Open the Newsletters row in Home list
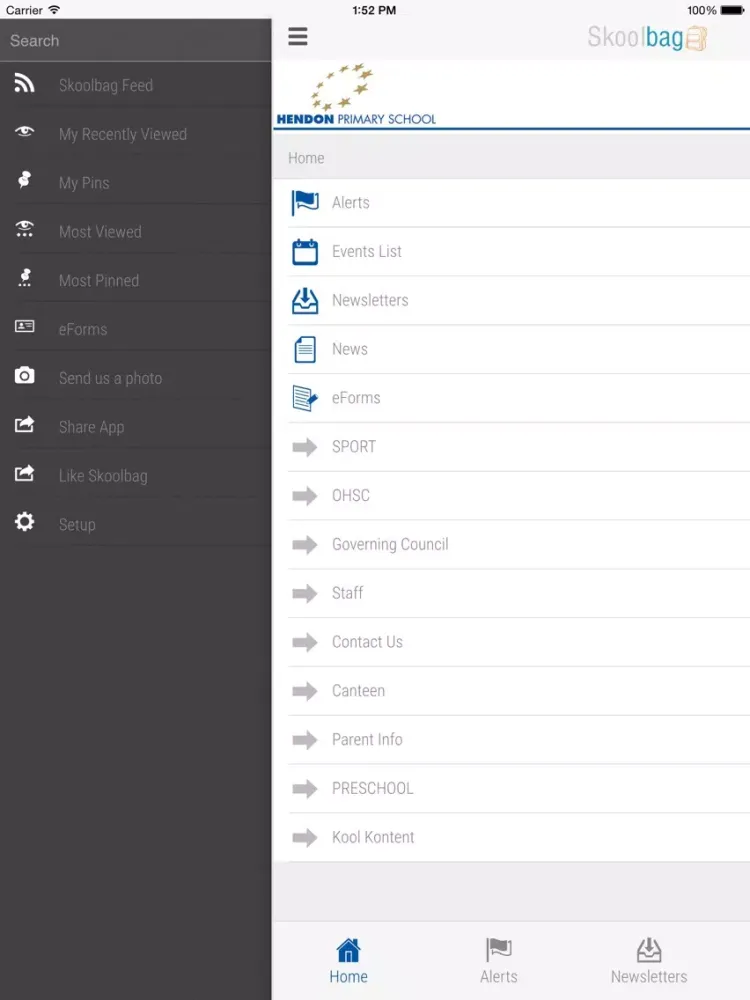 click(x=511, y=300)
